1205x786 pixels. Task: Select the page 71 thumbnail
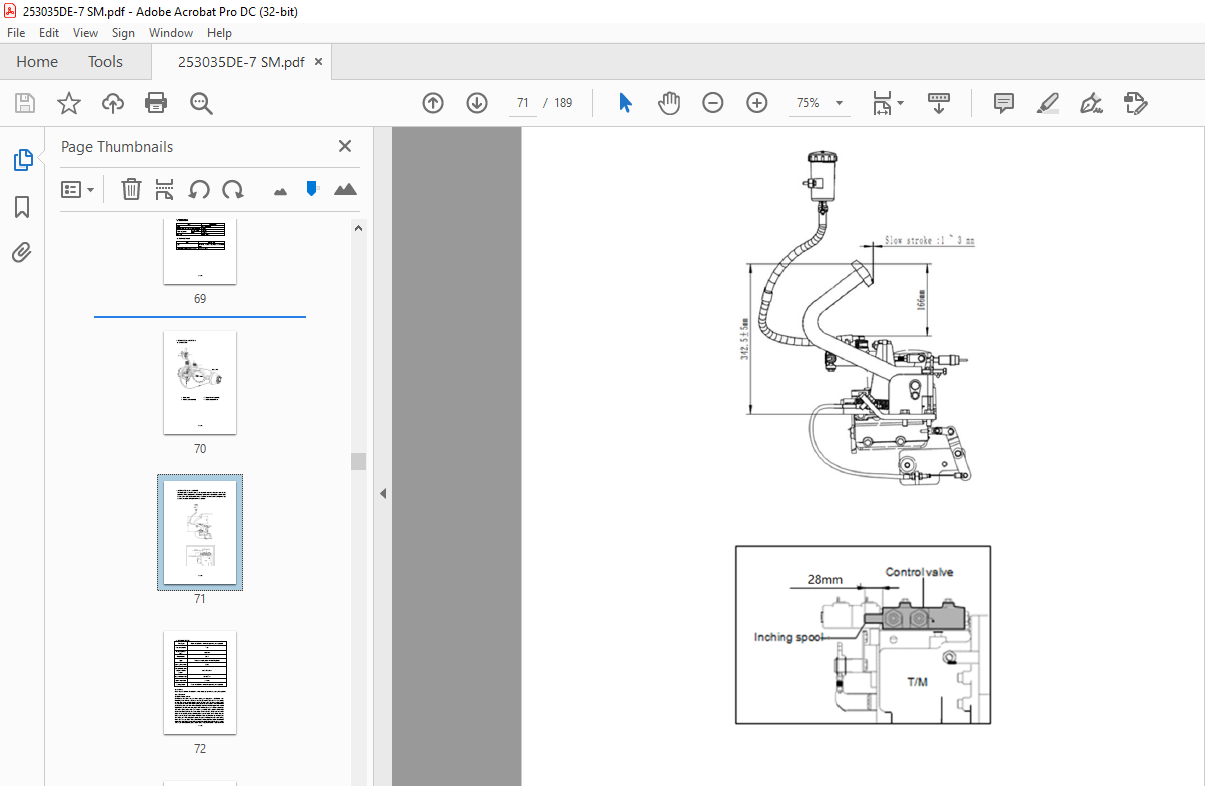(200, 532)
